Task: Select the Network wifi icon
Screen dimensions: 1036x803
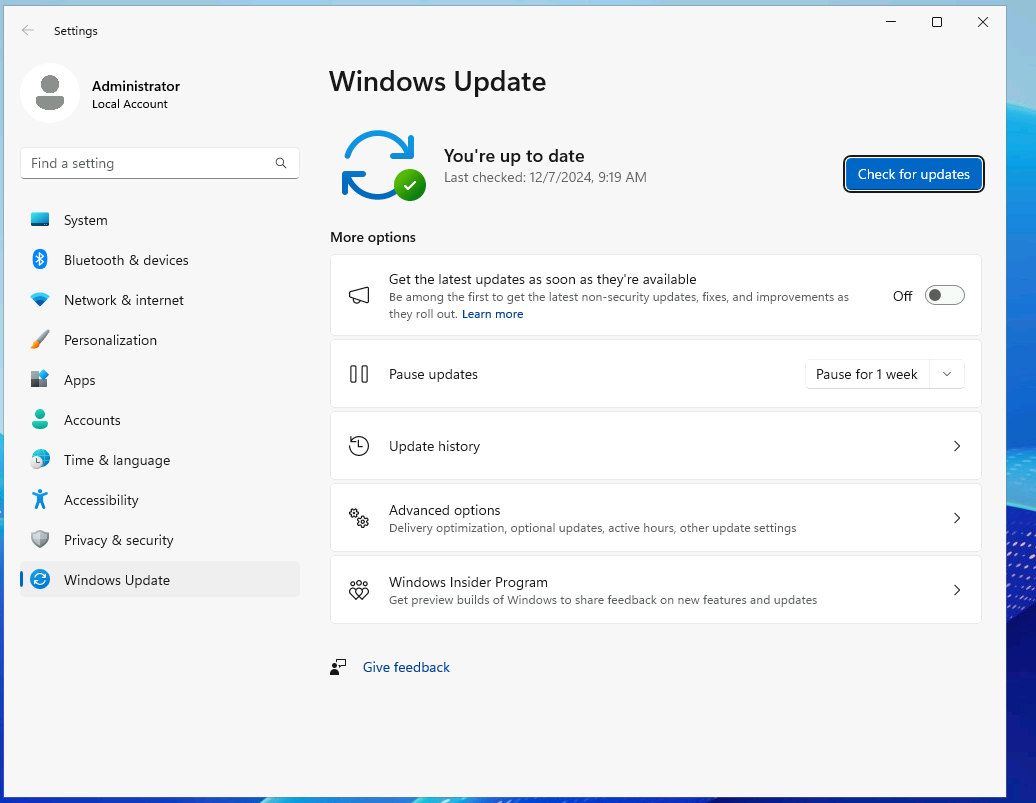Action: [40, 300]
